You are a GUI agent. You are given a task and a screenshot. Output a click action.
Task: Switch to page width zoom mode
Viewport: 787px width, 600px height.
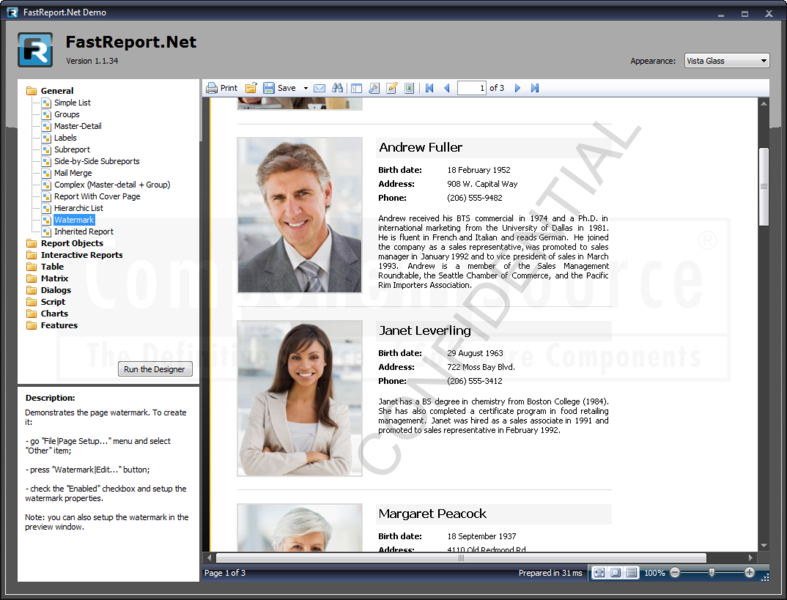pyautogui.click(x=599, y=573)
